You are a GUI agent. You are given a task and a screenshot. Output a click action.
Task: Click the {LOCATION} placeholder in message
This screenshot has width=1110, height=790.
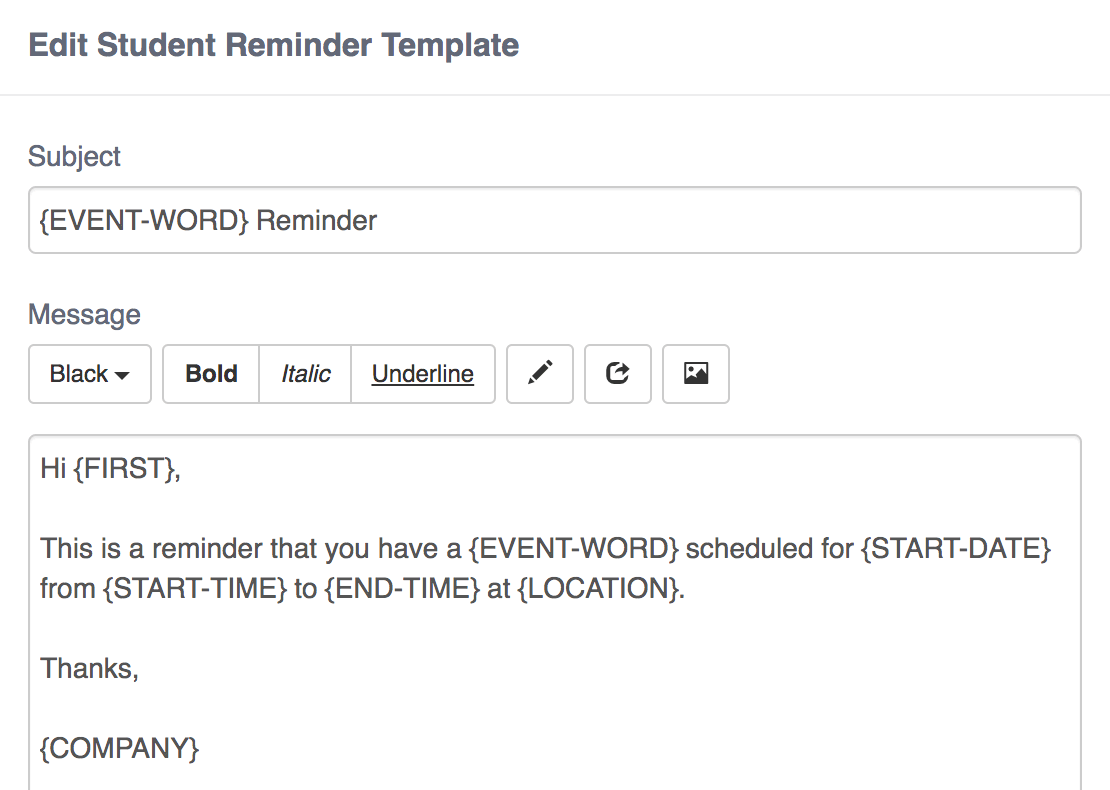pos(598,589)
